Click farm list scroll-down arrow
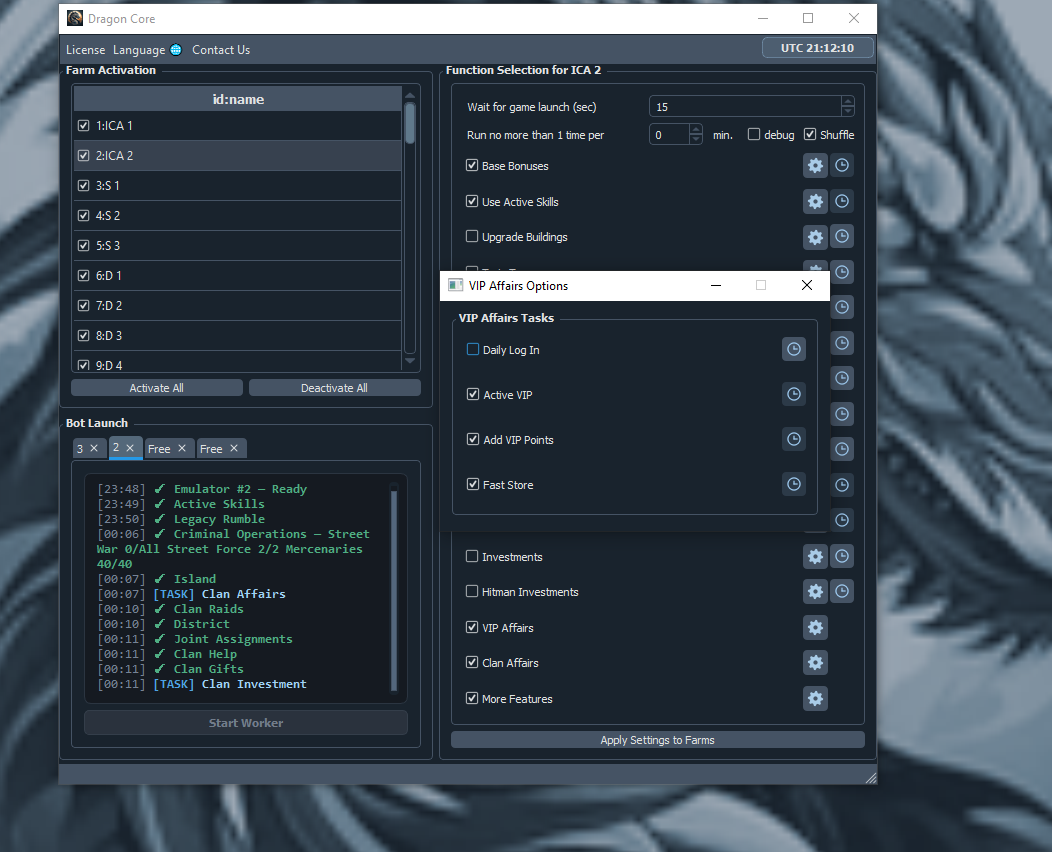The width and height of the screenshot is (1052, 852). click(x=410, y=361)
